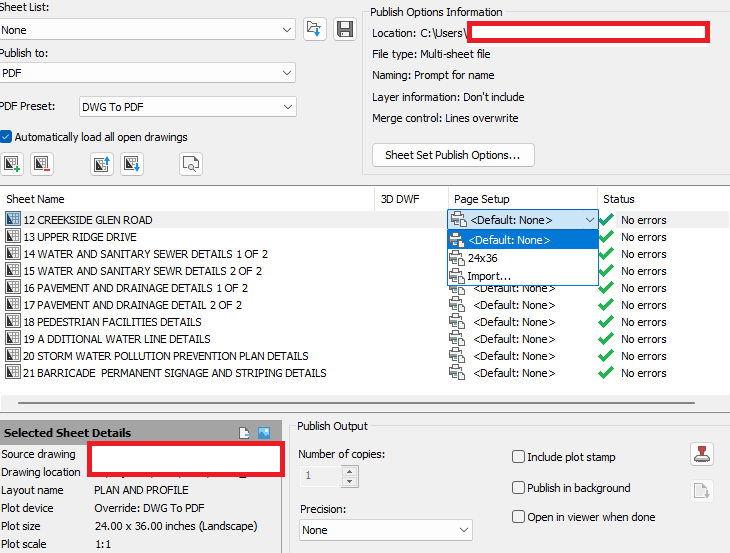This screenshot has height=553, width=730.
Task: Uncheck Automatically load all open drawings
Action: [x=6, y=137]
